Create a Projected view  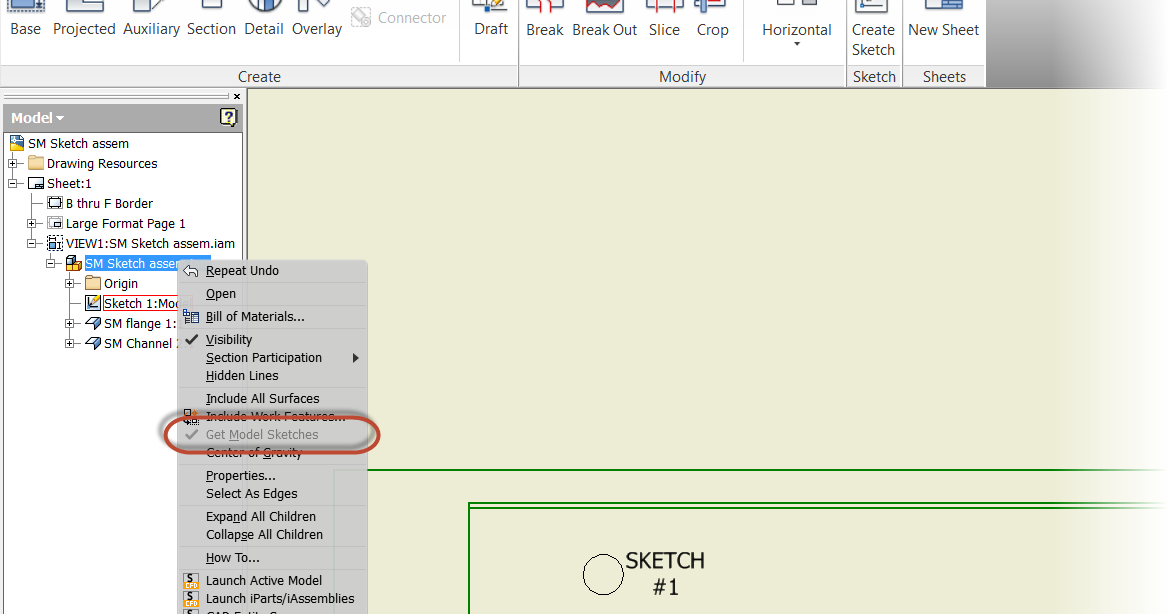point(83,20)
